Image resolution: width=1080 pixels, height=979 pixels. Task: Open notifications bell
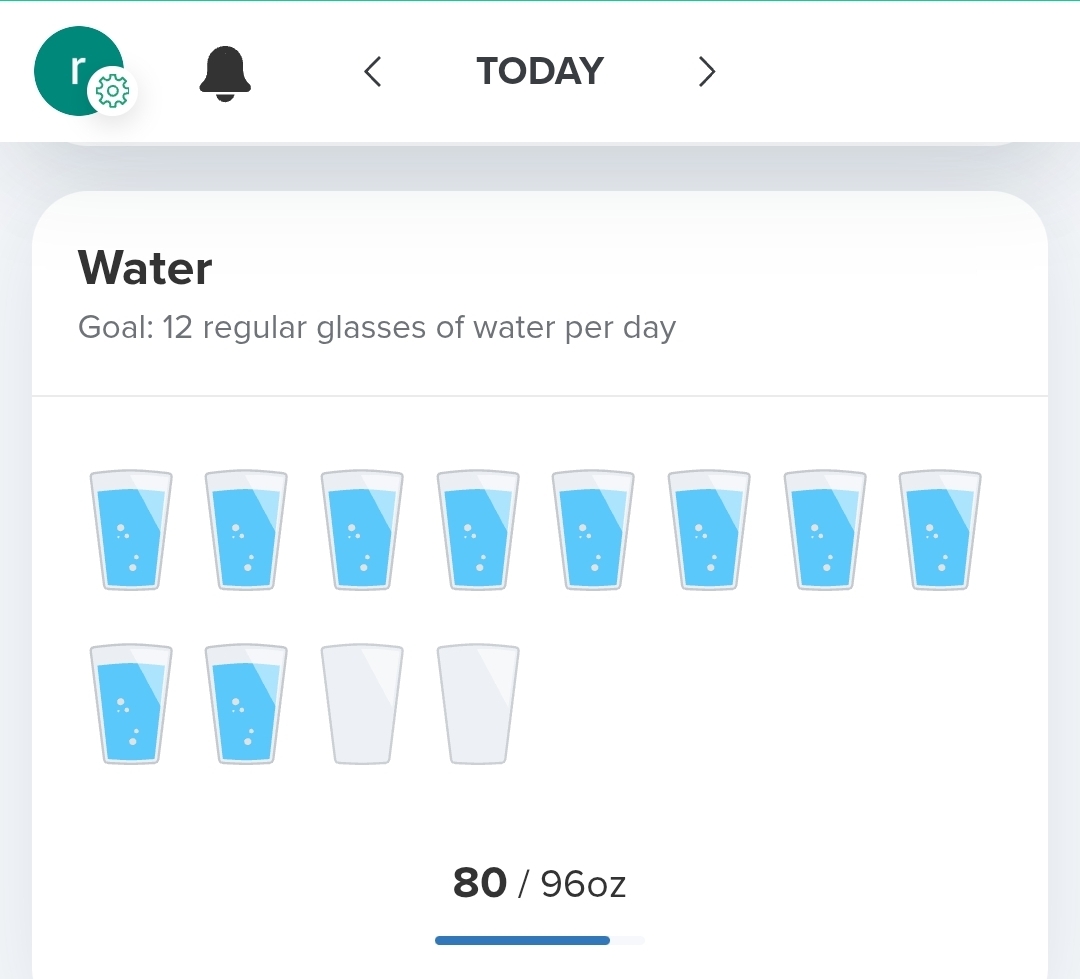pos(225,73)
